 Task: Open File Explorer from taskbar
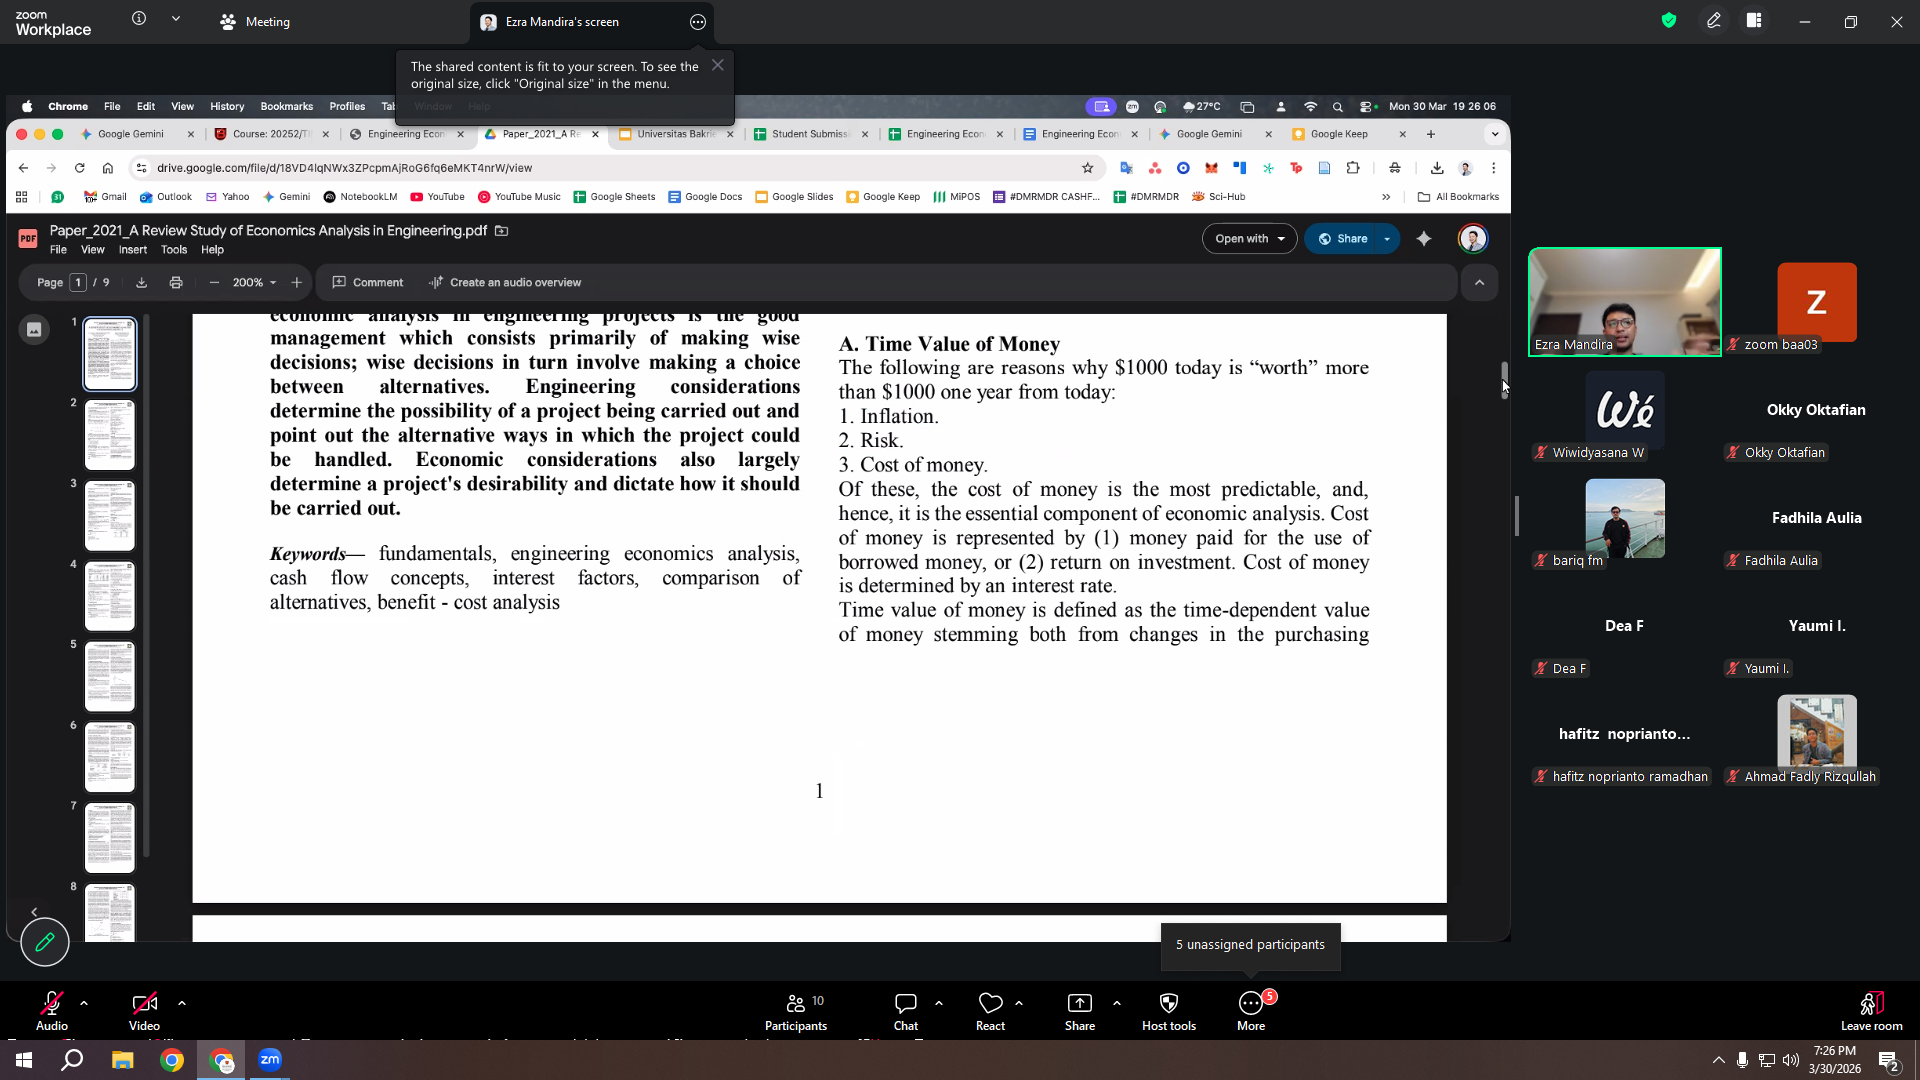(x=122, y=1060)
